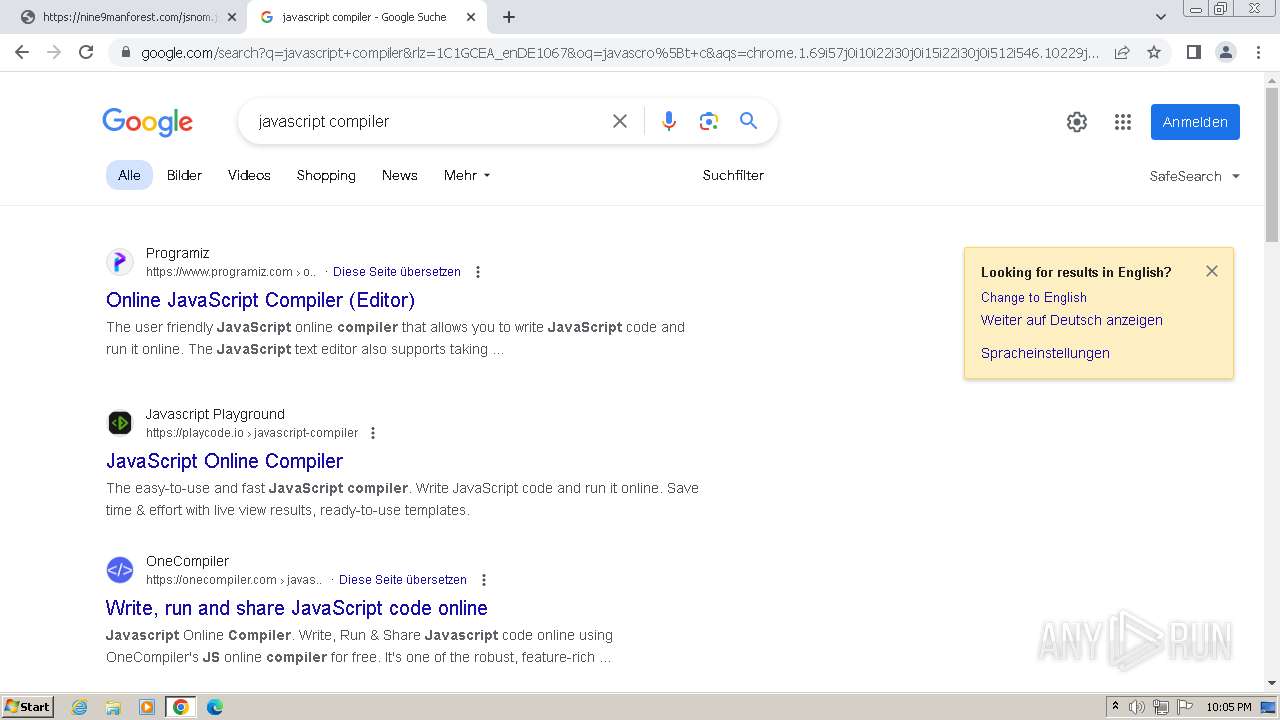Screen dimensions: 1280x720
Task: Open Google apps grid icon
Action: coord(1123,122)
